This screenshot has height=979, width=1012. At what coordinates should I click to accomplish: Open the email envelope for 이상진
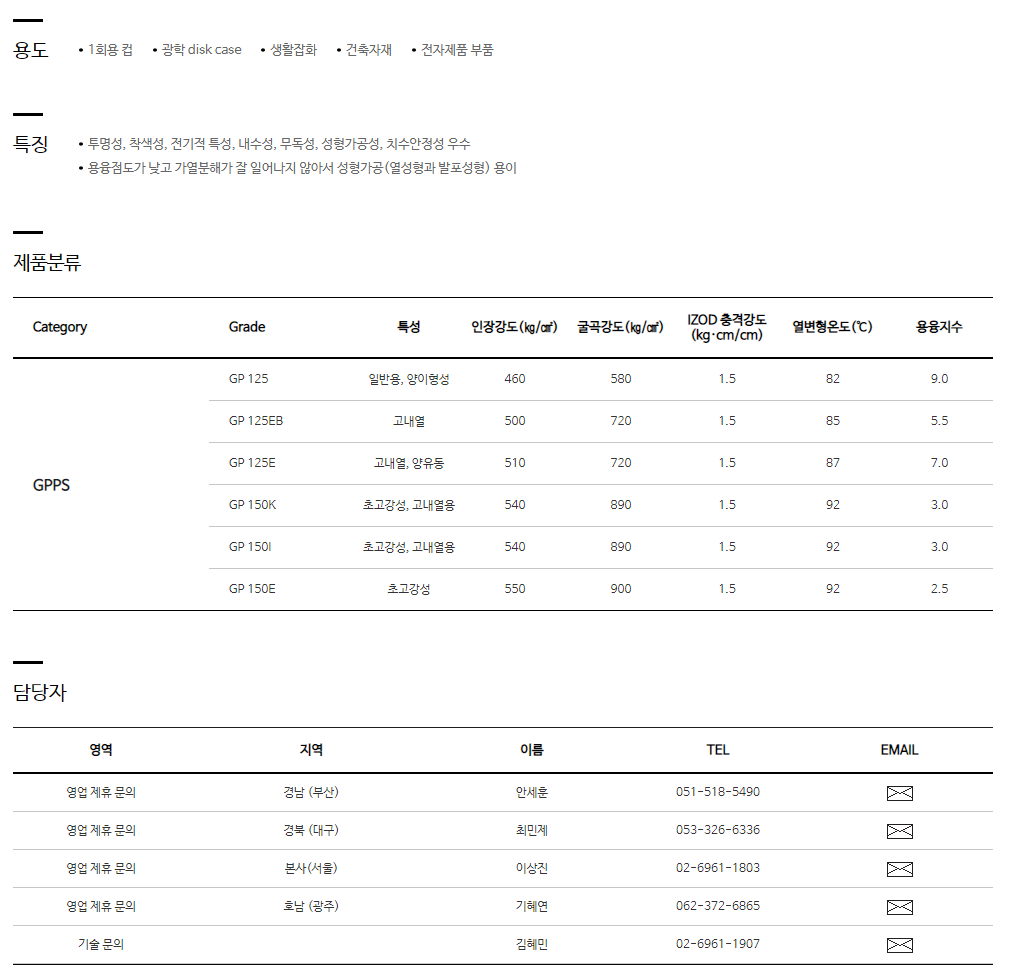pos(899,869)
